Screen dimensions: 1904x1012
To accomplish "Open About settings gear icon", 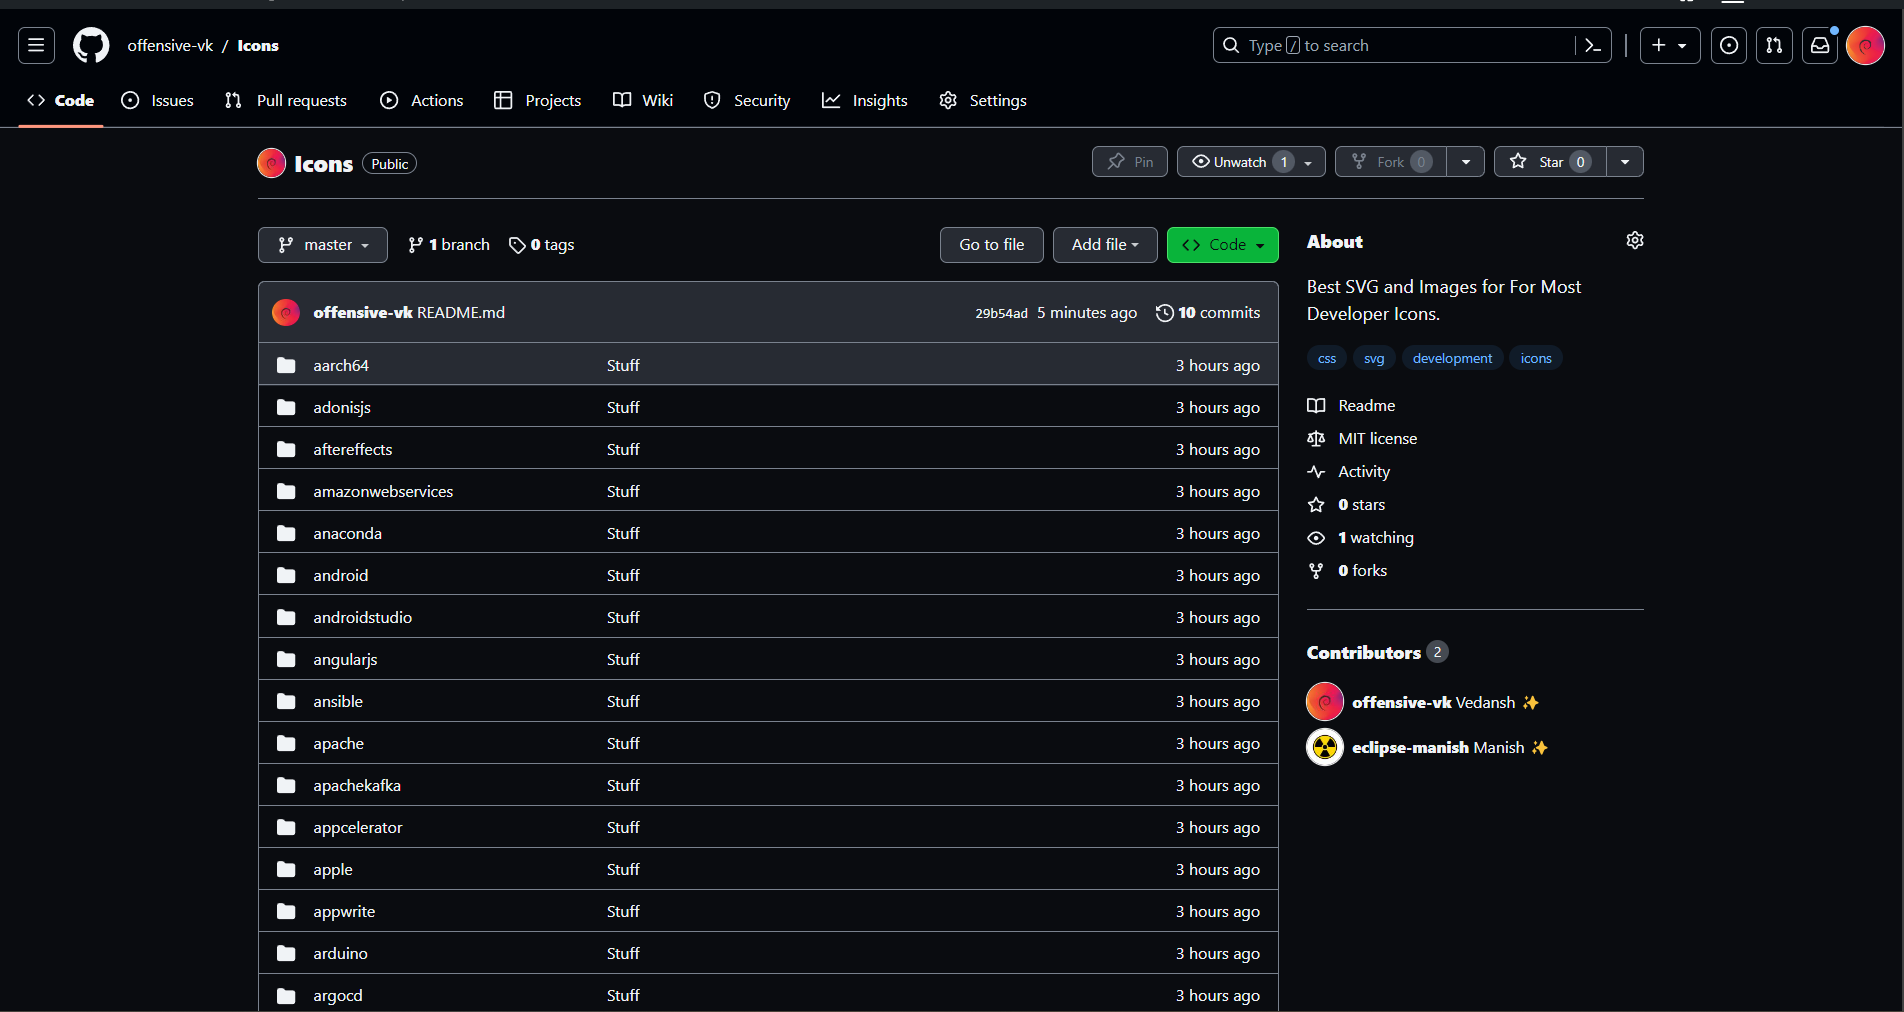I will [x=1635, y=240].
